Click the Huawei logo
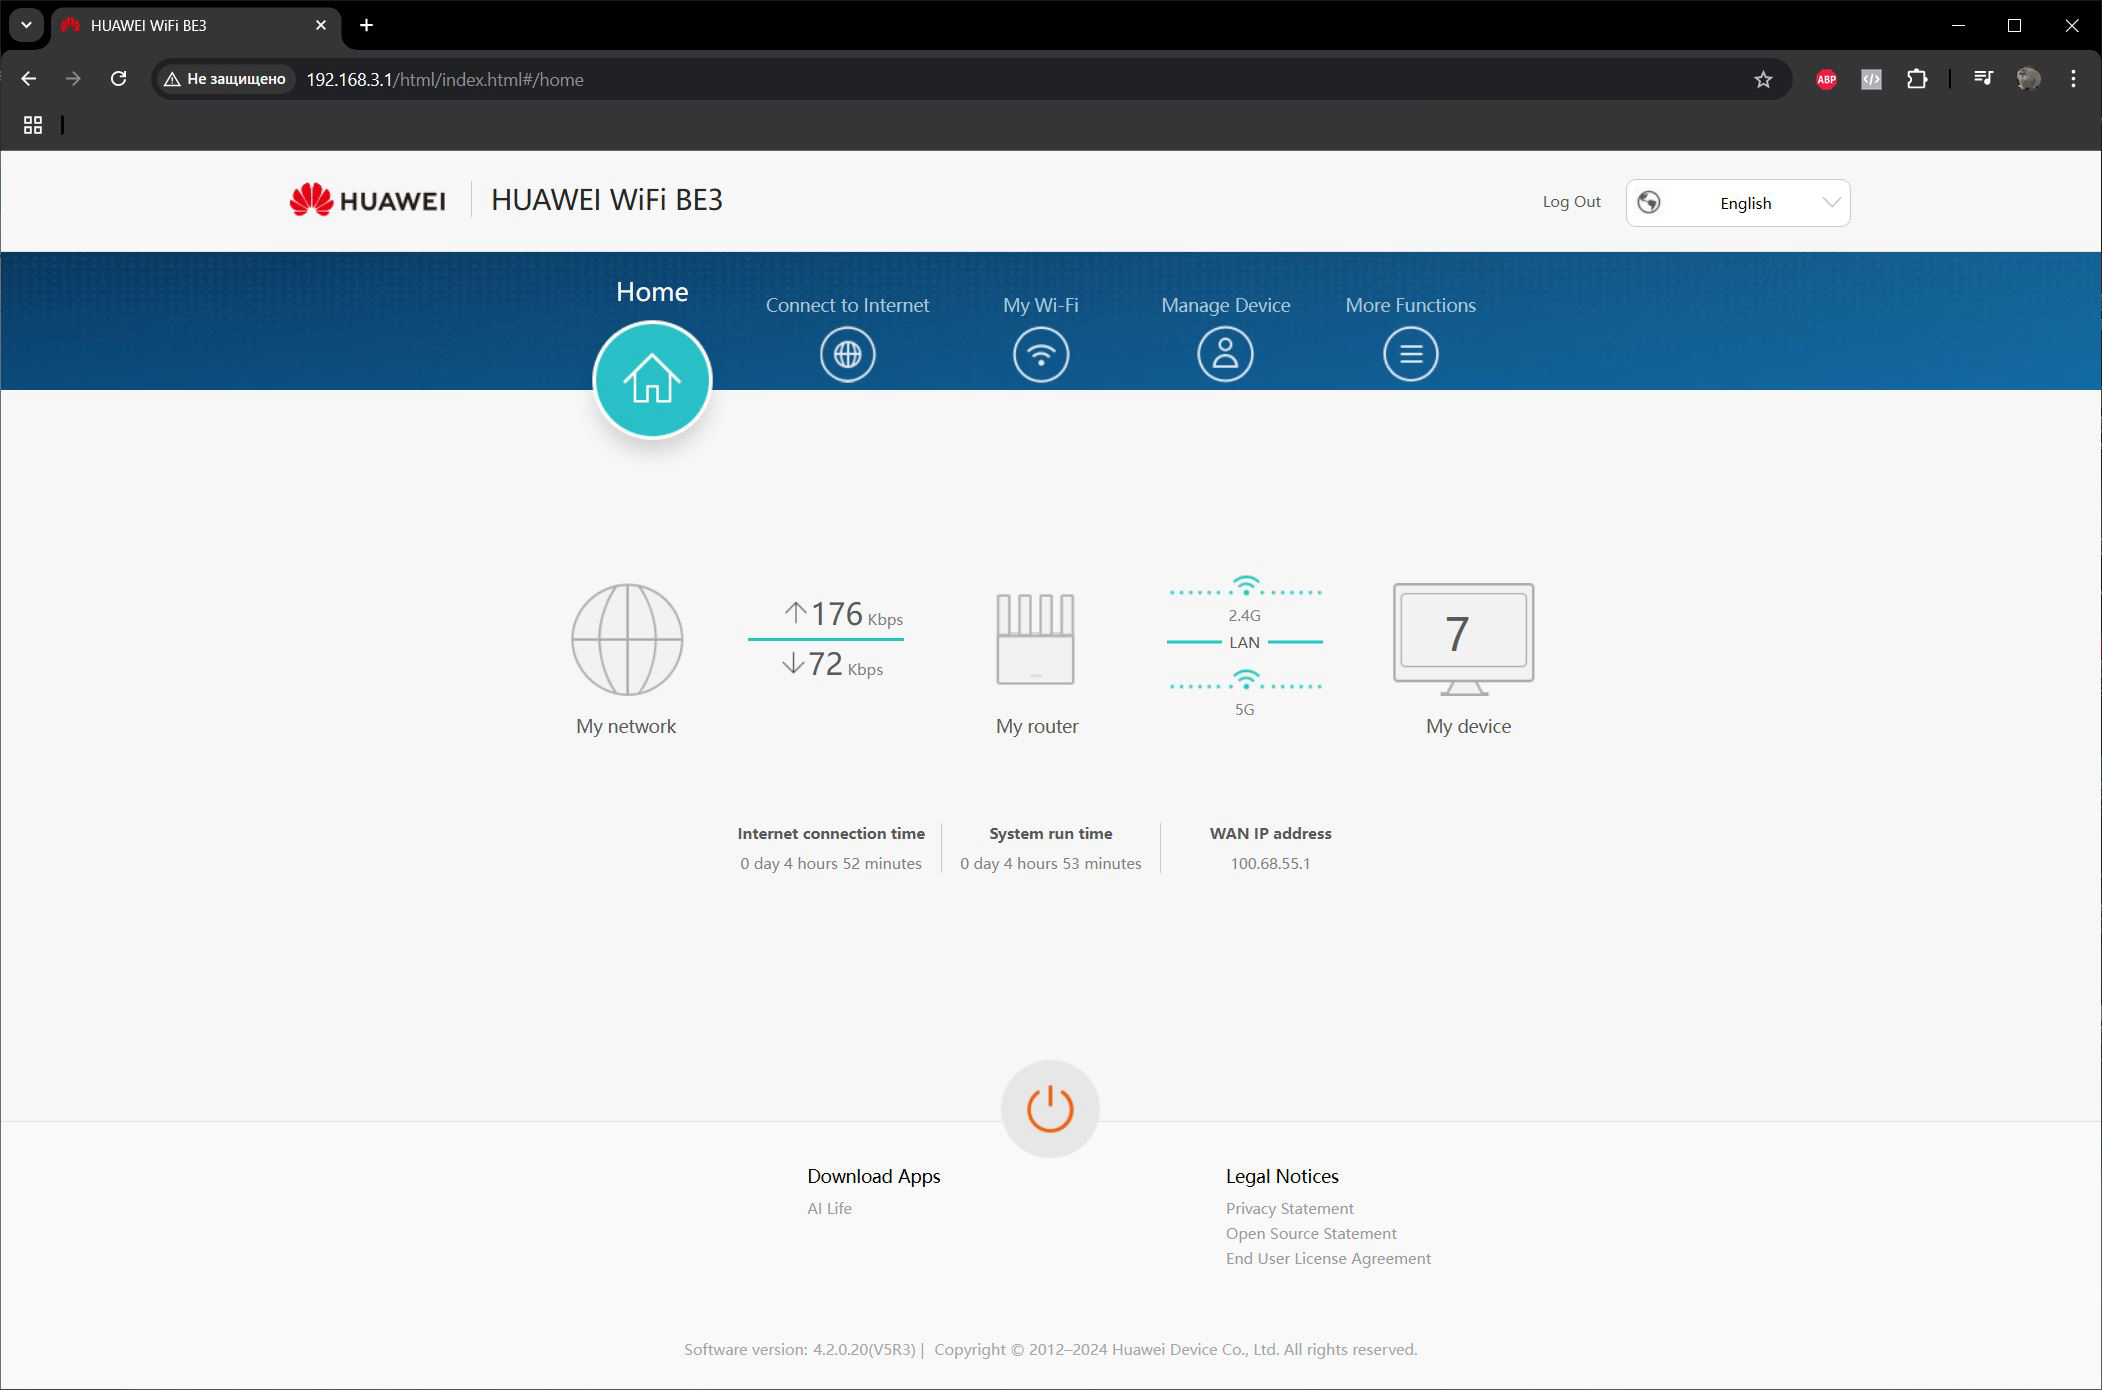This screenshot has width=2102, height=1390. 367,200
